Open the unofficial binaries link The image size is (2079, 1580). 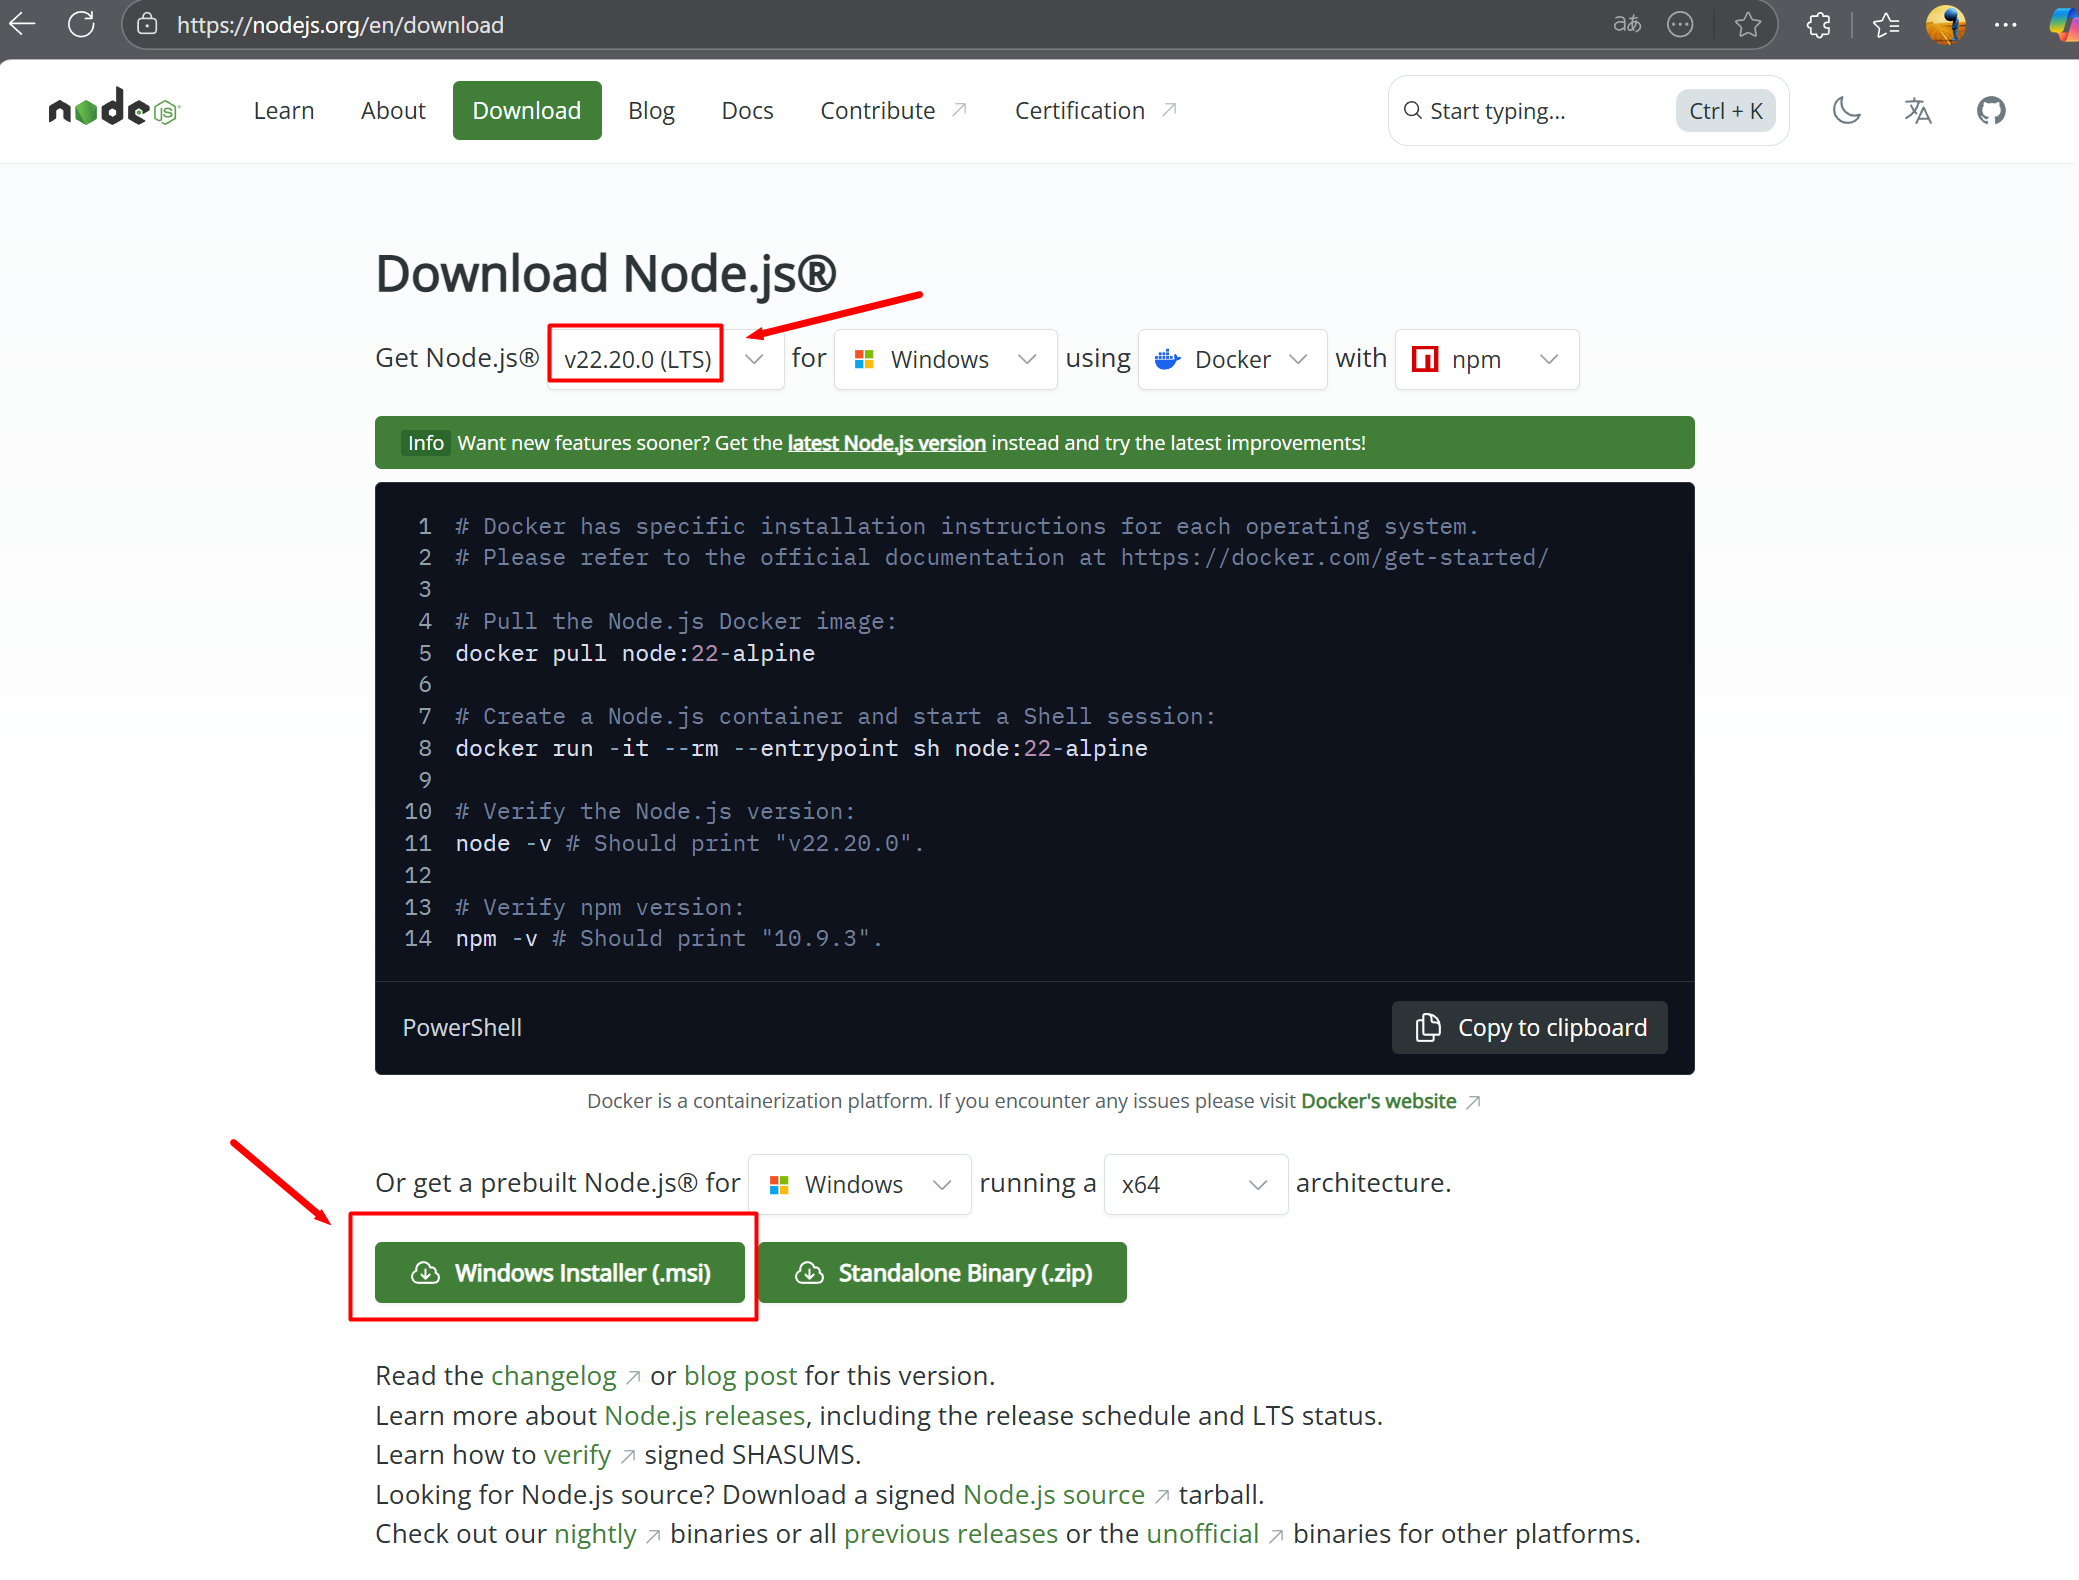(x=1203, y=1534)
